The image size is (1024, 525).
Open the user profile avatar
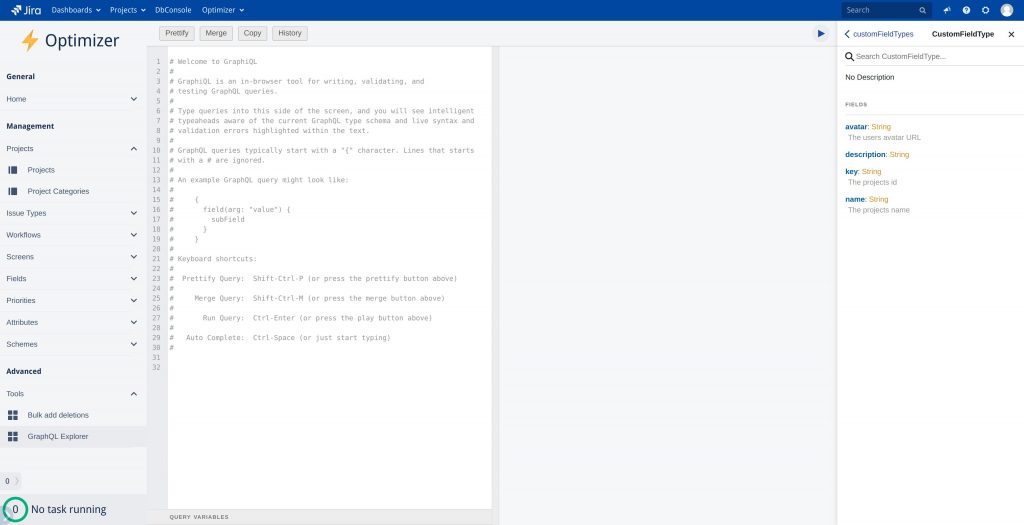[x=1007, y=10]
